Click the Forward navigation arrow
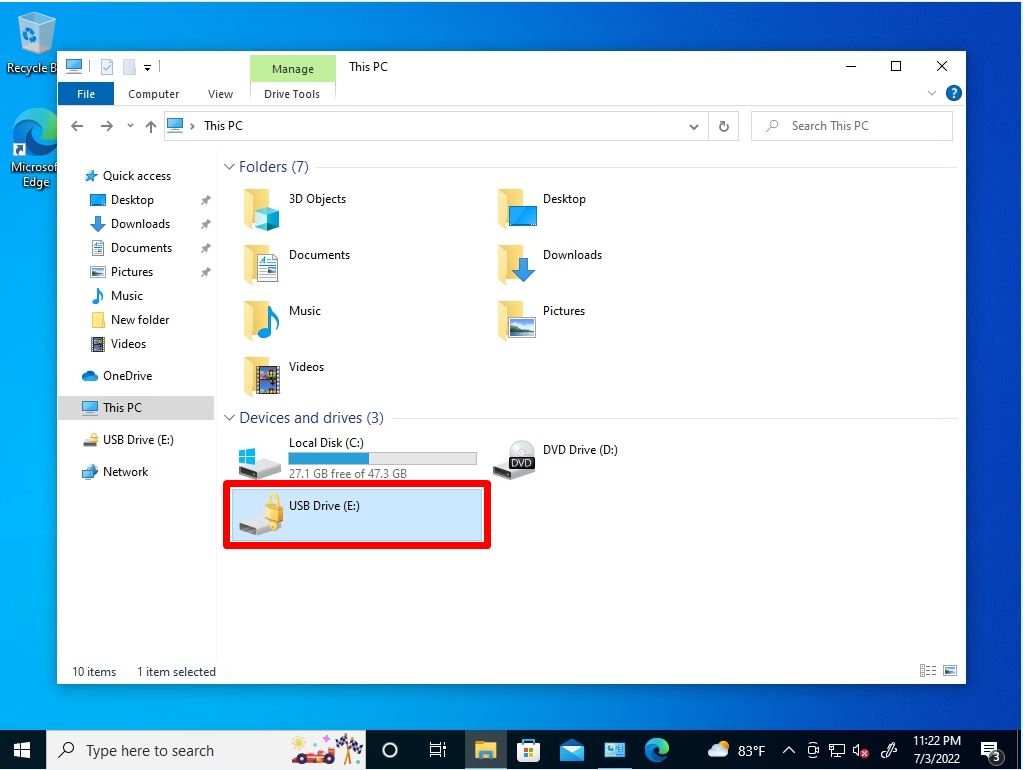 point(106,126)
